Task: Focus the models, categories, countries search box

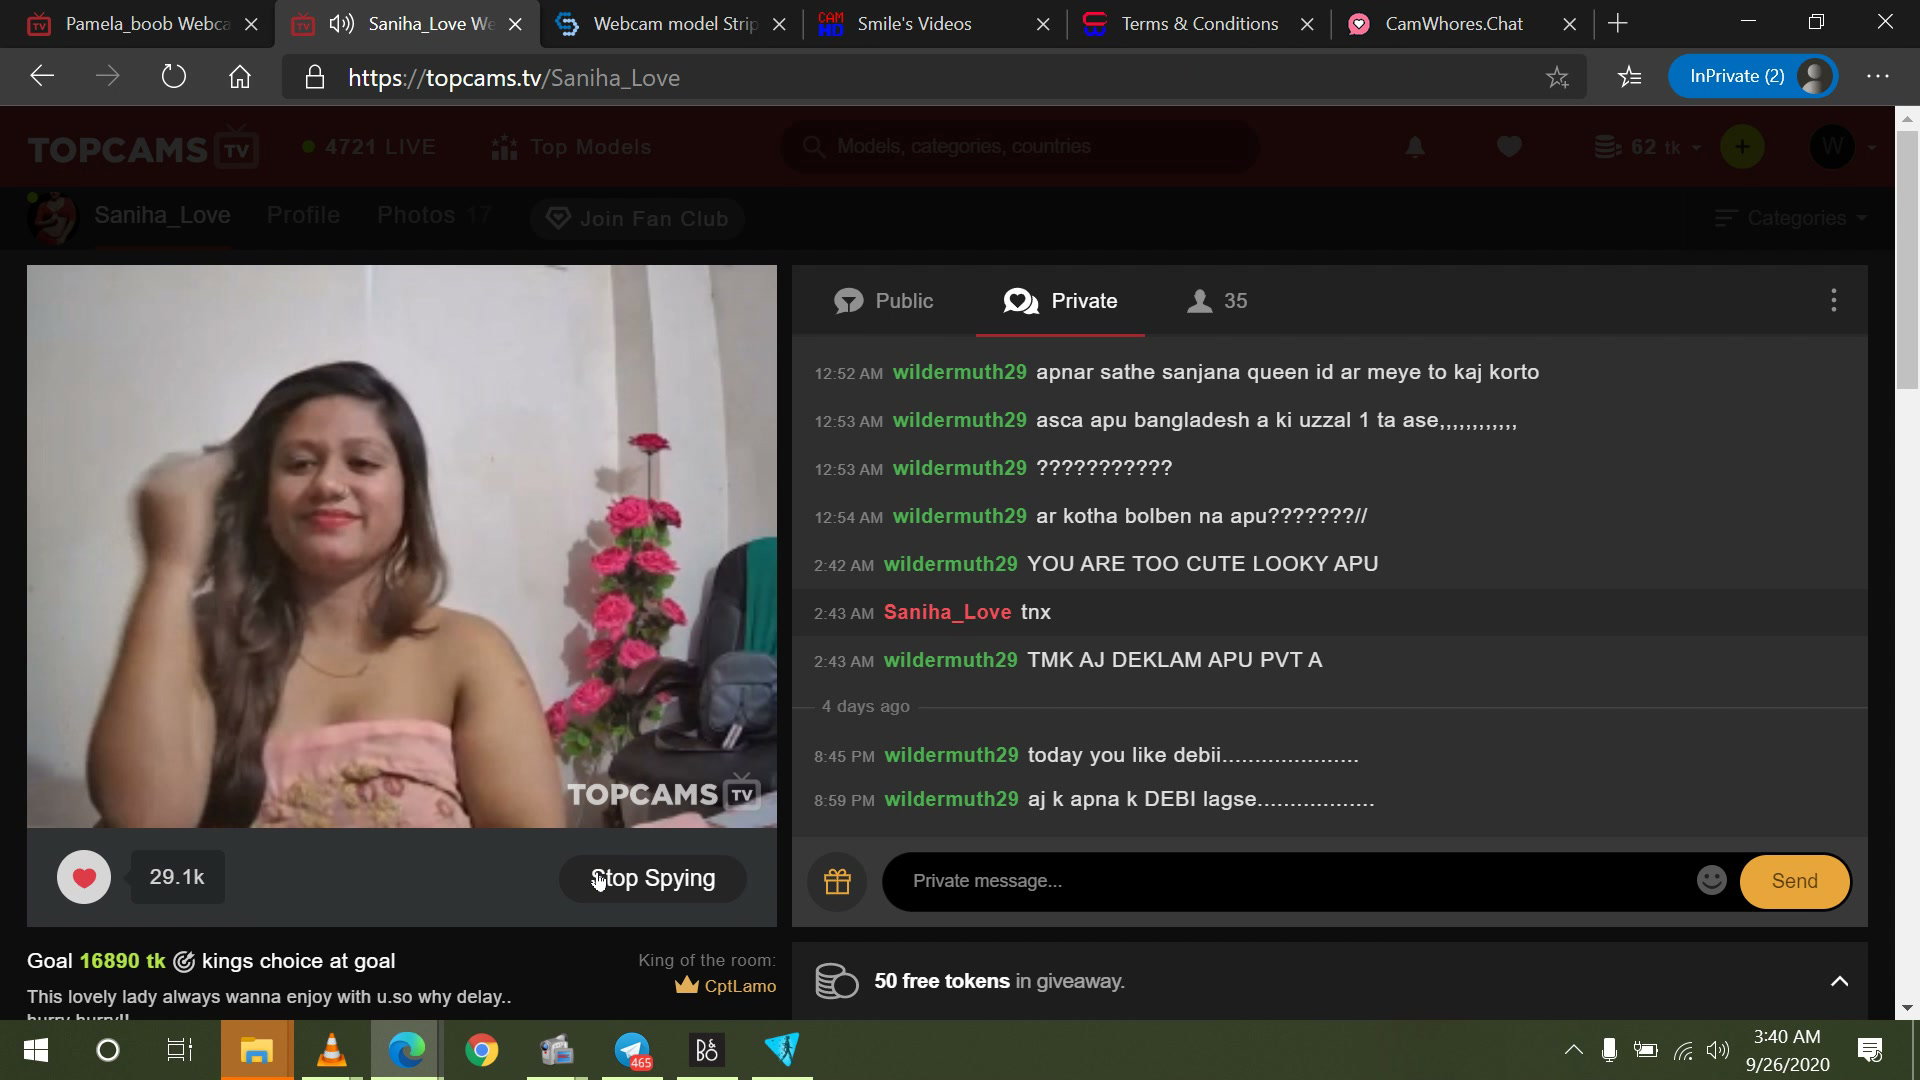Action: (1020, 147)
